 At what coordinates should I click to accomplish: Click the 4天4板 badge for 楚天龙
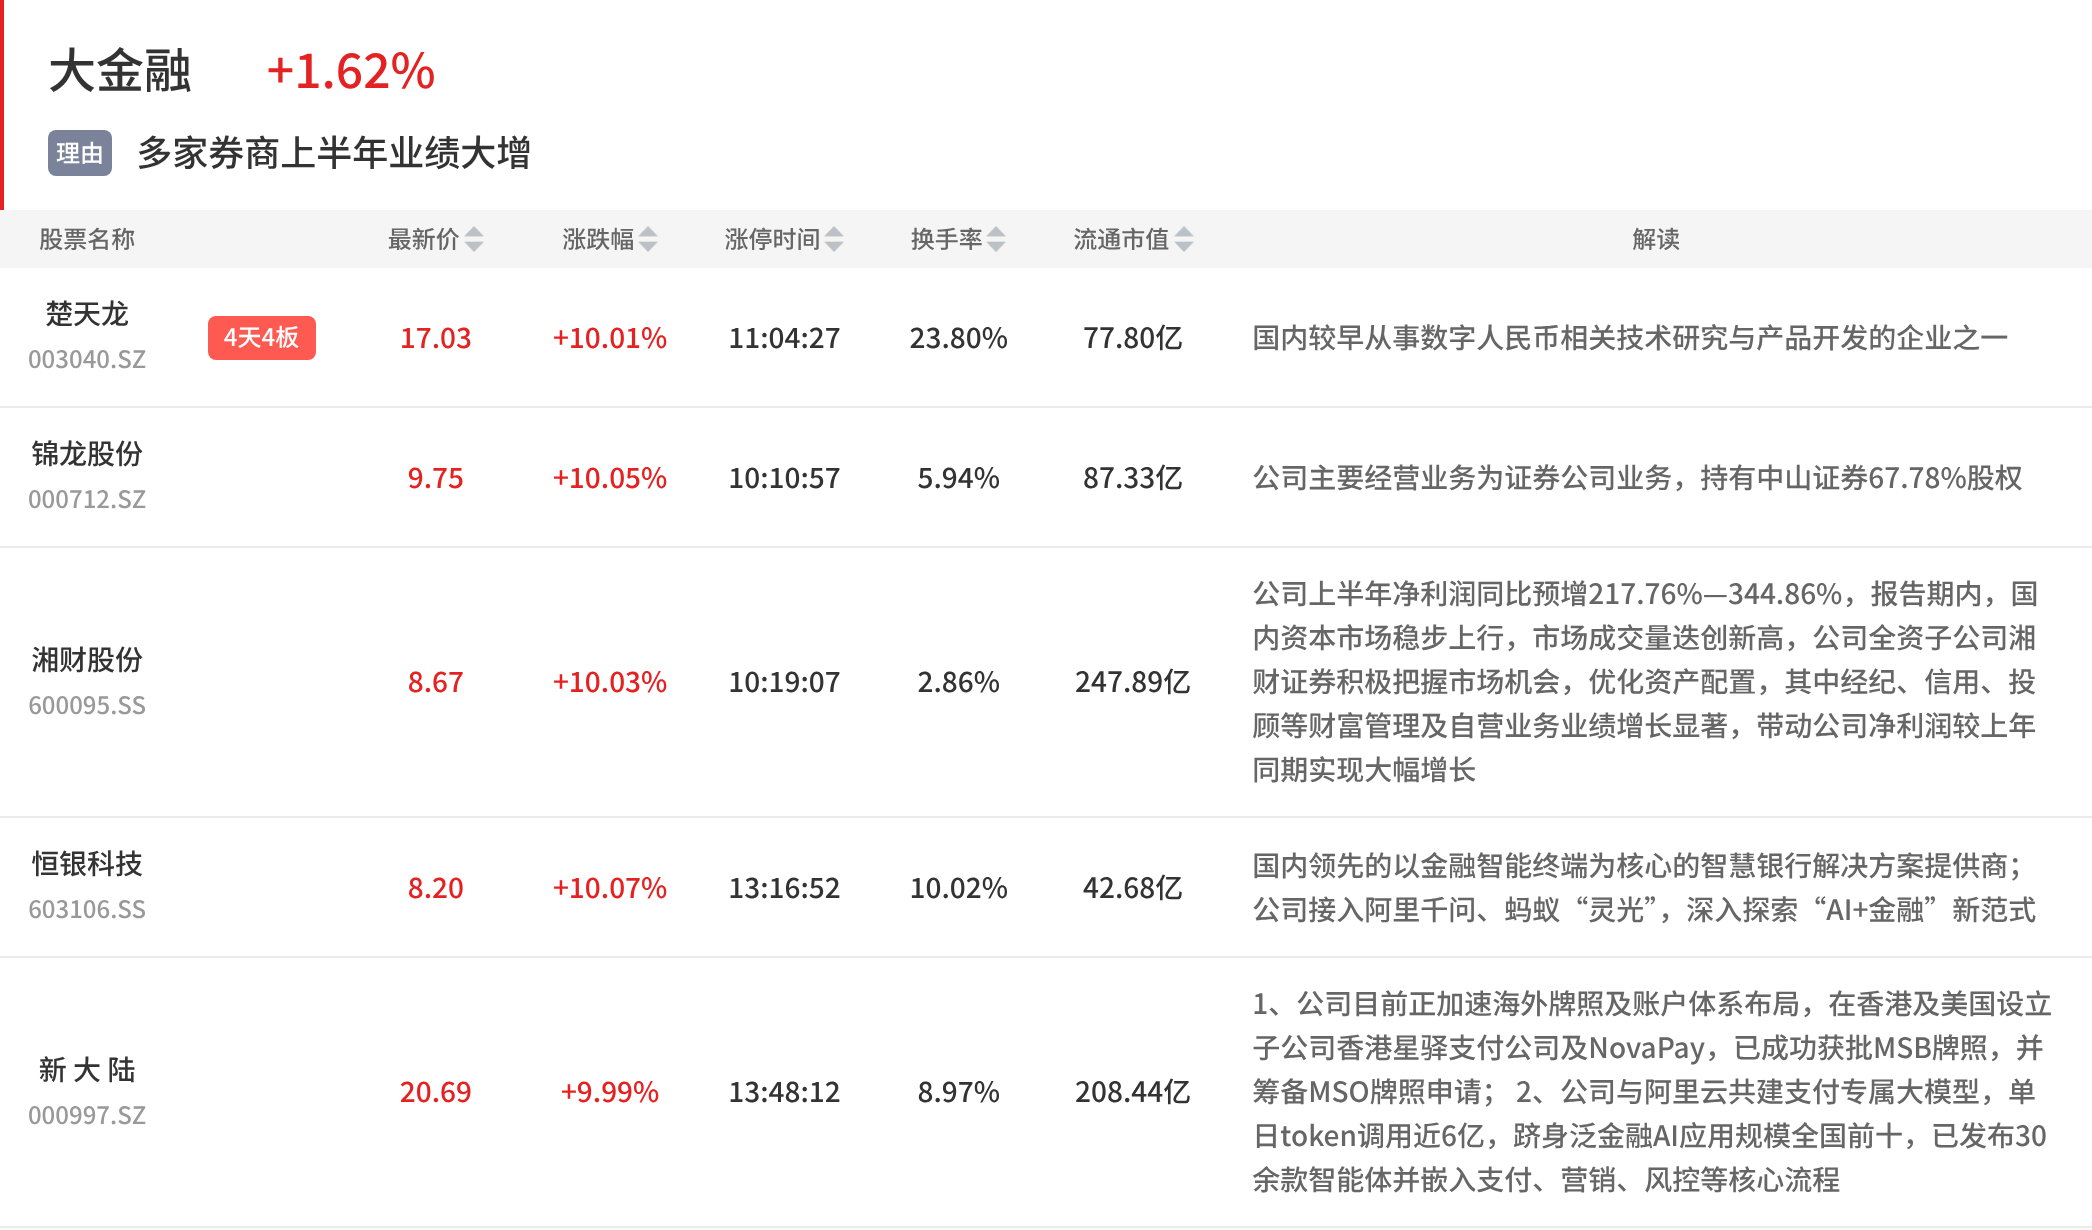(262, 338)
